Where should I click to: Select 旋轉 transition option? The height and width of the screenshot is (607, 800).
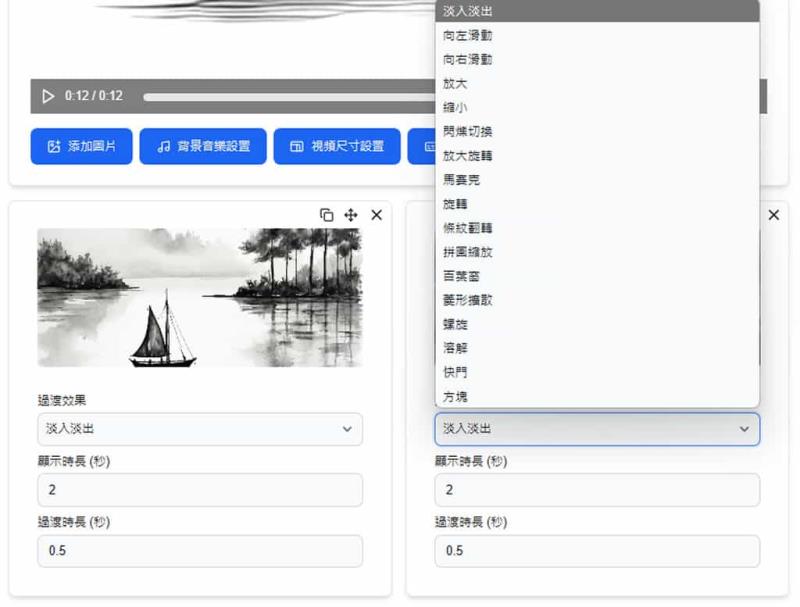coord(597,204)
